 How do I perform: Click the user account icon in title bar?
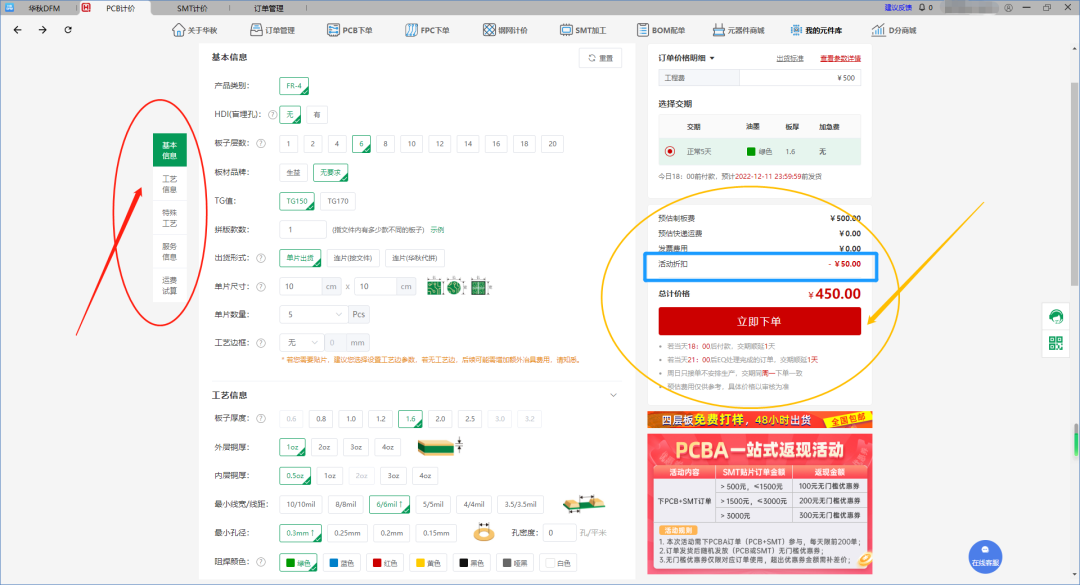(x=1008, y=8)
